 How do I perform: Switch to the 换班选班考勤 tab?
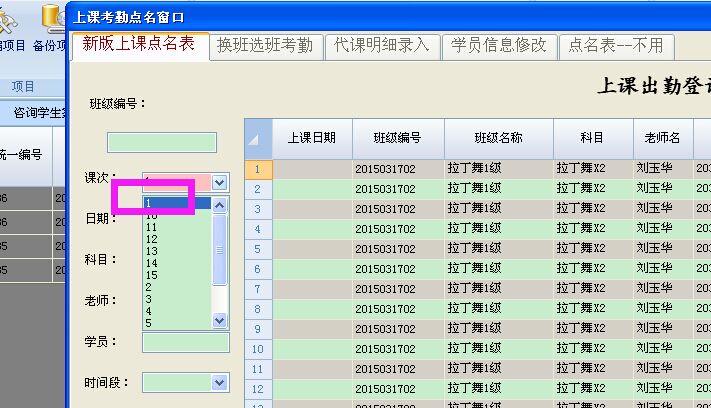[x=265, y=45]
